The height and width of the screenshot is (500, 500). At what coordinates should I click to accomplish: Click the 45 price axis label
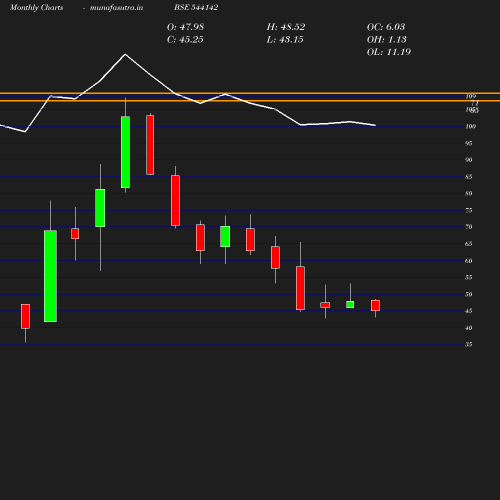point(469,311)
